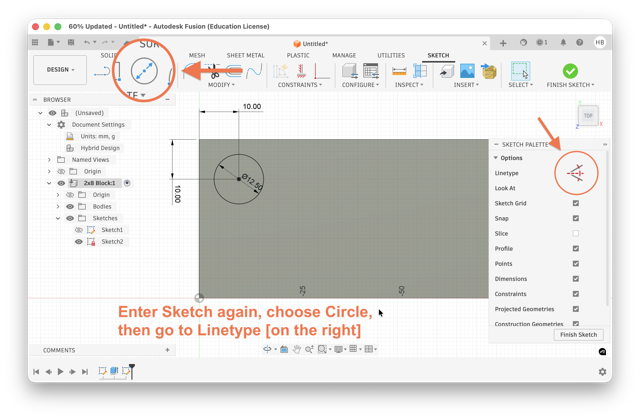Click the Insert Canvas picture icon
This screenshot has height=419, width=640.
467,71
